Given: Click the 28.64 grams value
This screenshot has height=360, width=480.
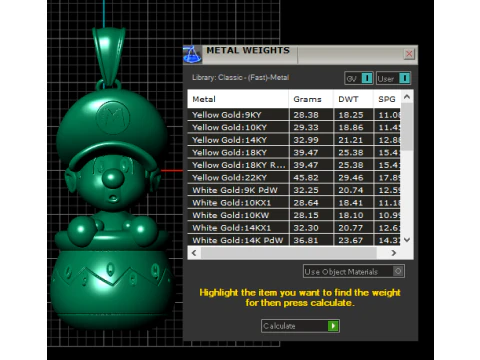Looking at the screenshot, I should point(306,203).
